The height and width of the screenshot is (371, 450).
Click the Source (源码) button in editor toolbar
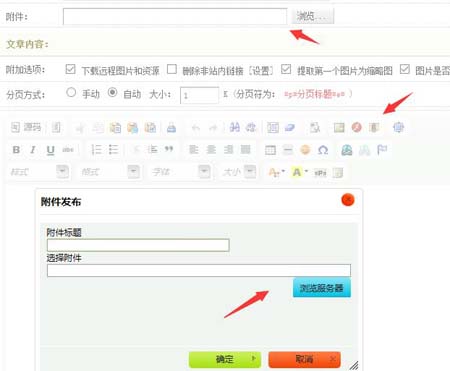click(x=26, y=127)
